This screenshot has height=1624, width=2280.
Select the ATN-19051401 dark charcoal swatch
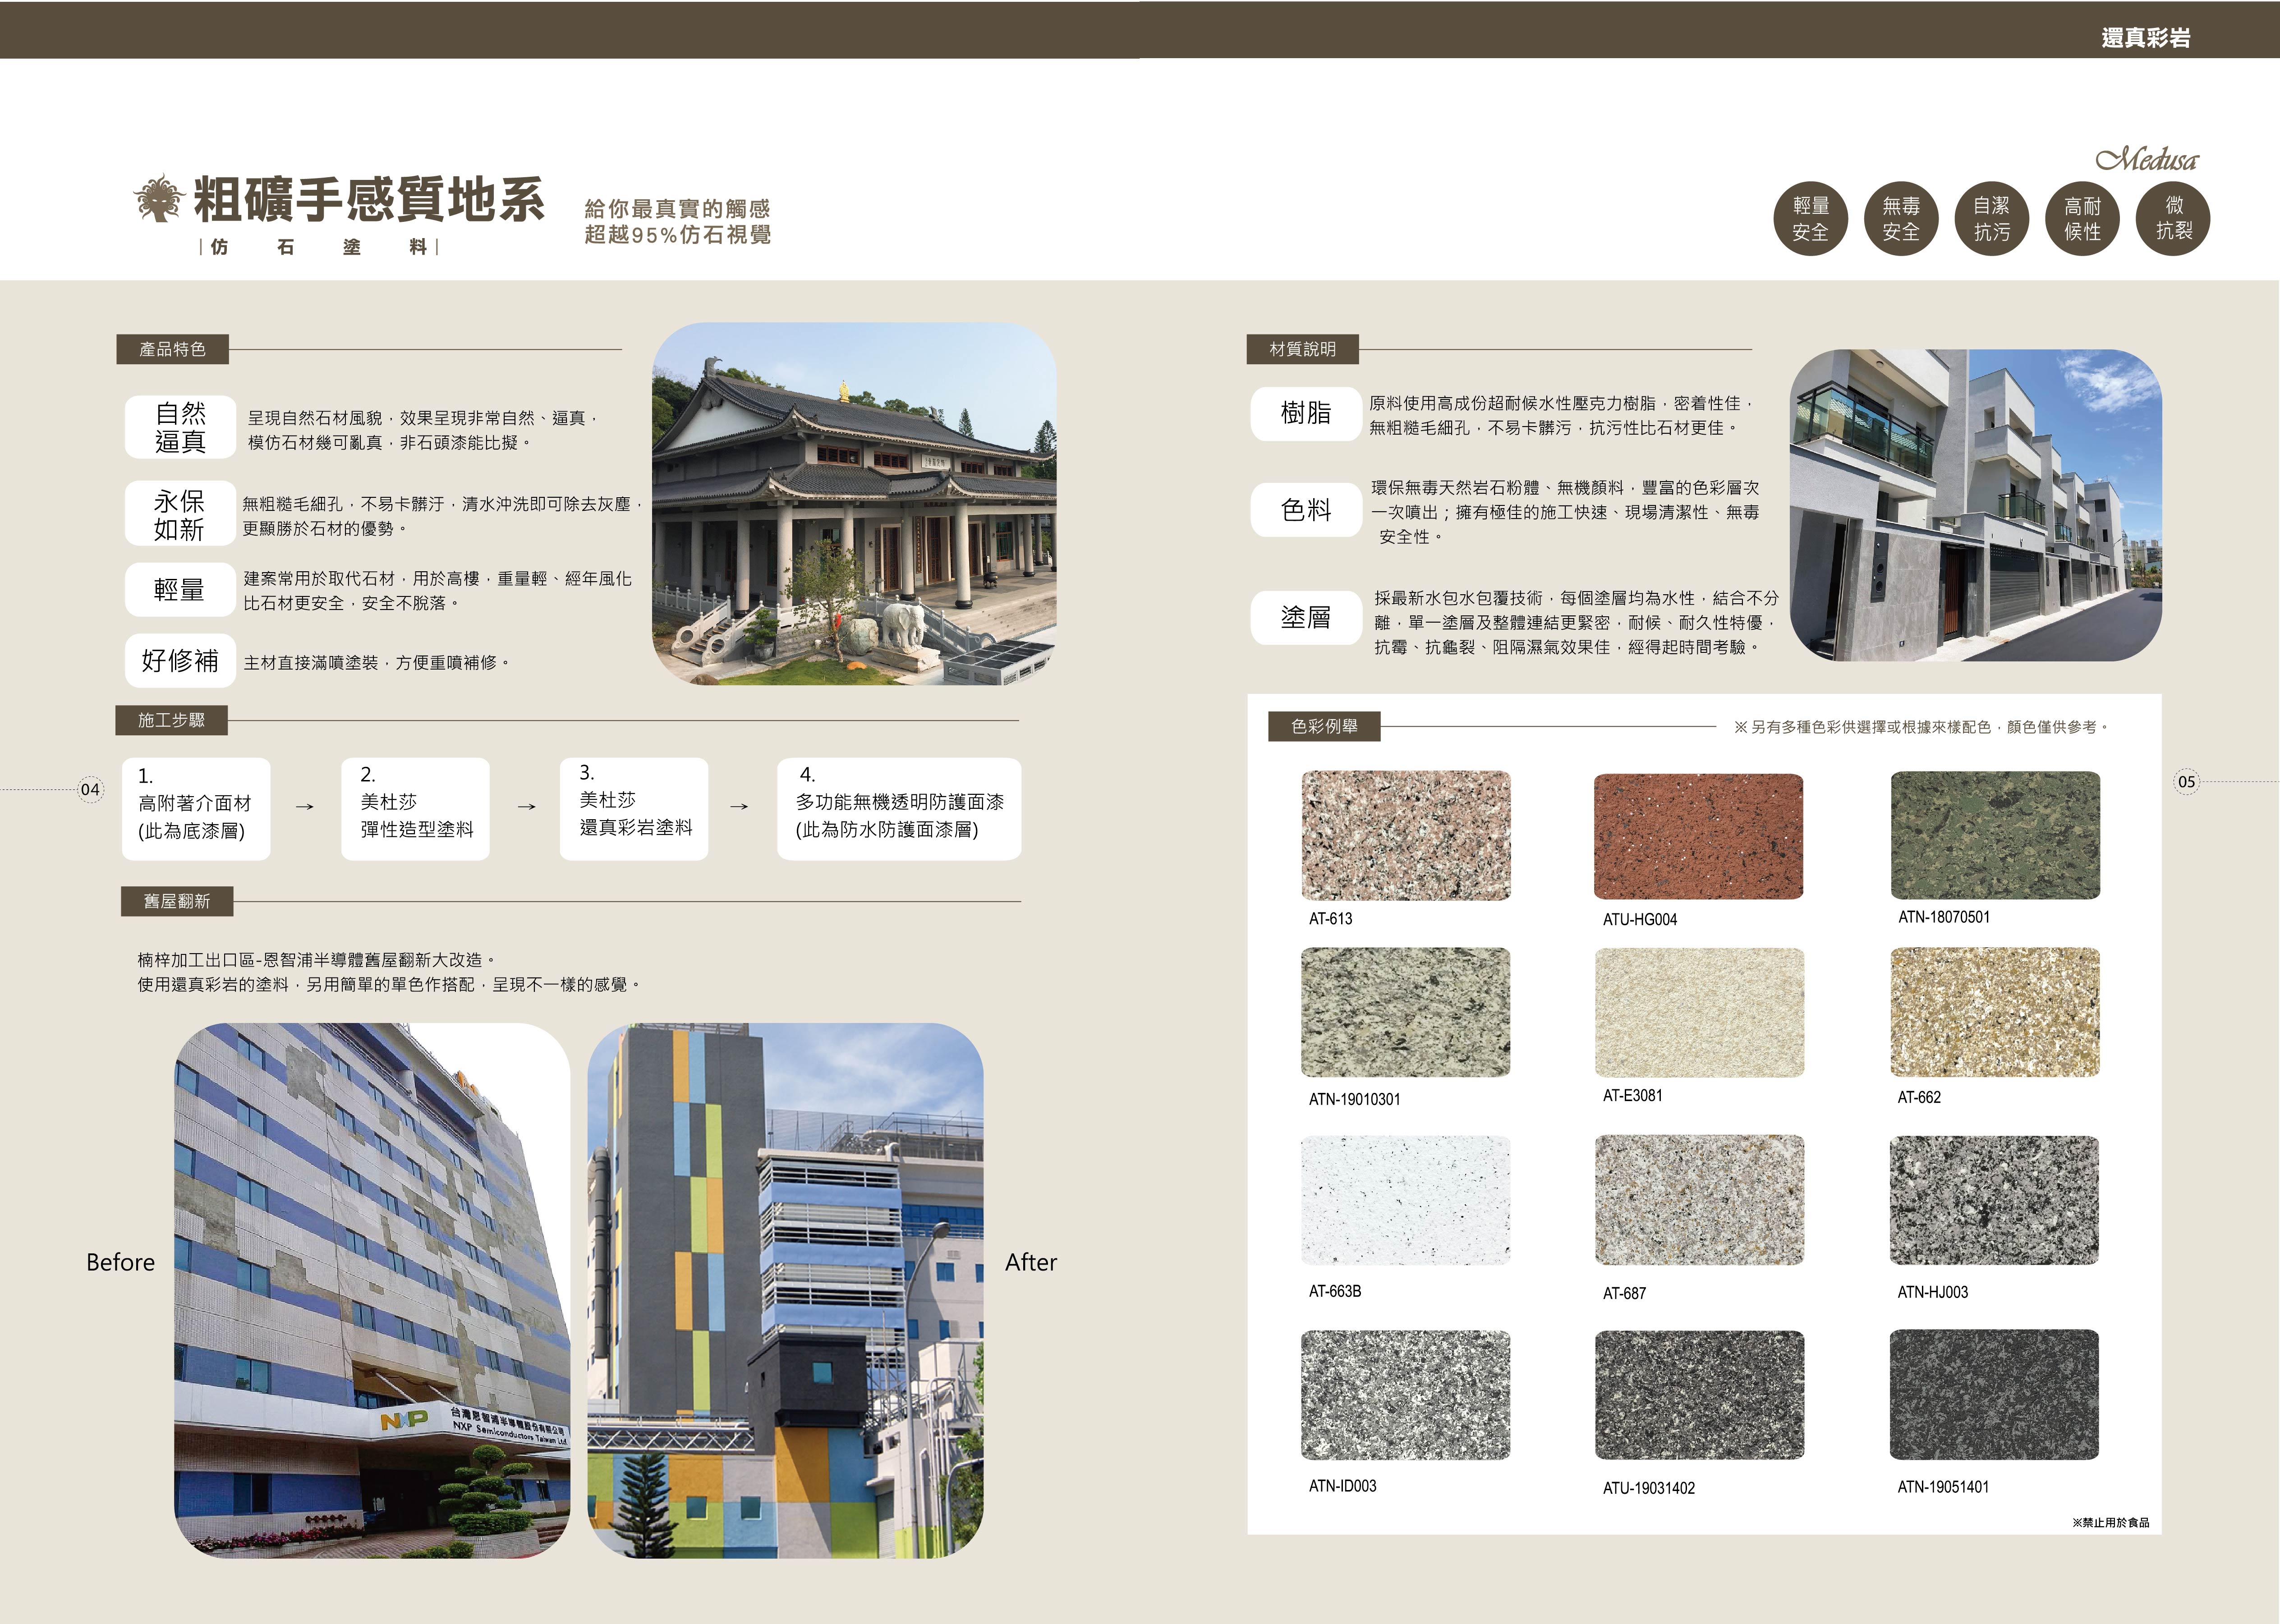pyautogui.click(x=1994, y=1394)
